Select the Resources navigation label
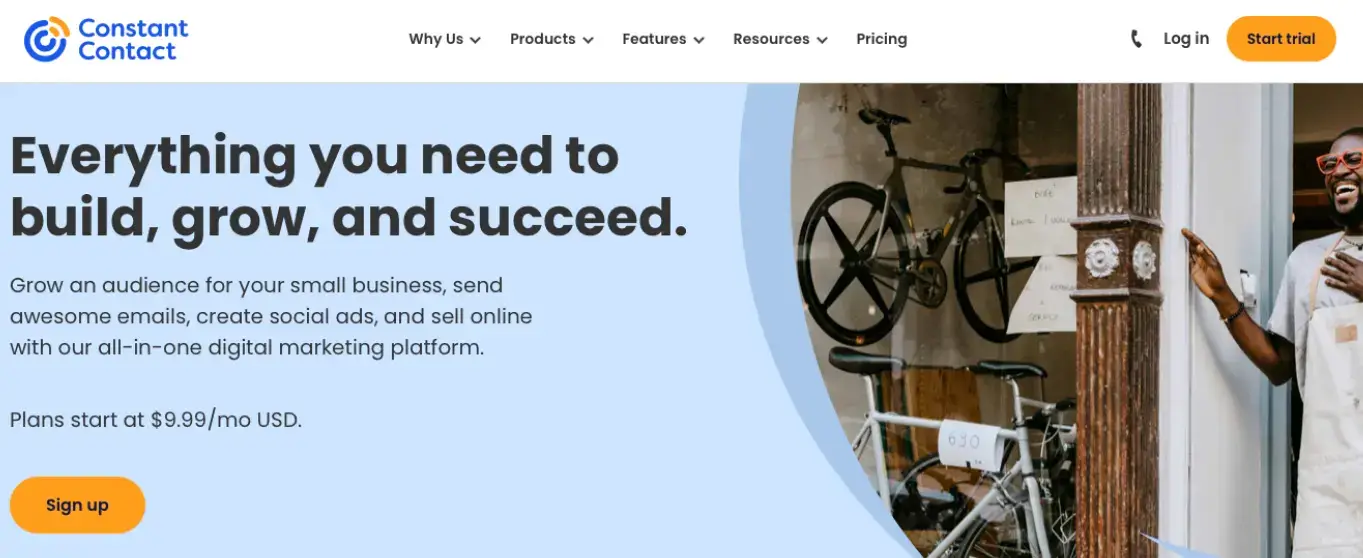The height and width of the screenshot is (558, 1363). [x=771, y=39]
